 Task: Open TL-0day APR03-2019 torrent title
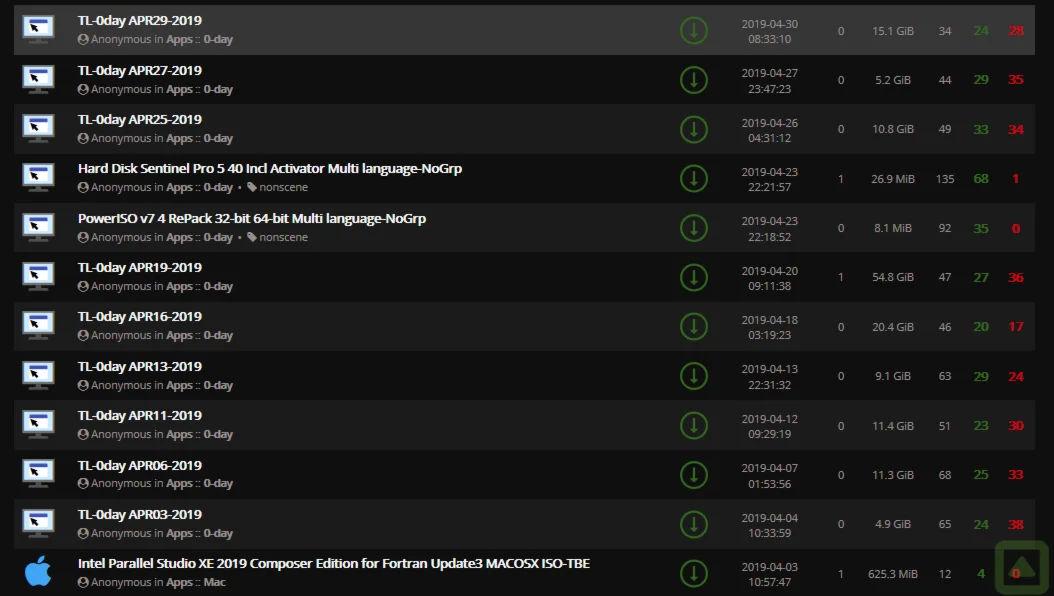point(140,514)
